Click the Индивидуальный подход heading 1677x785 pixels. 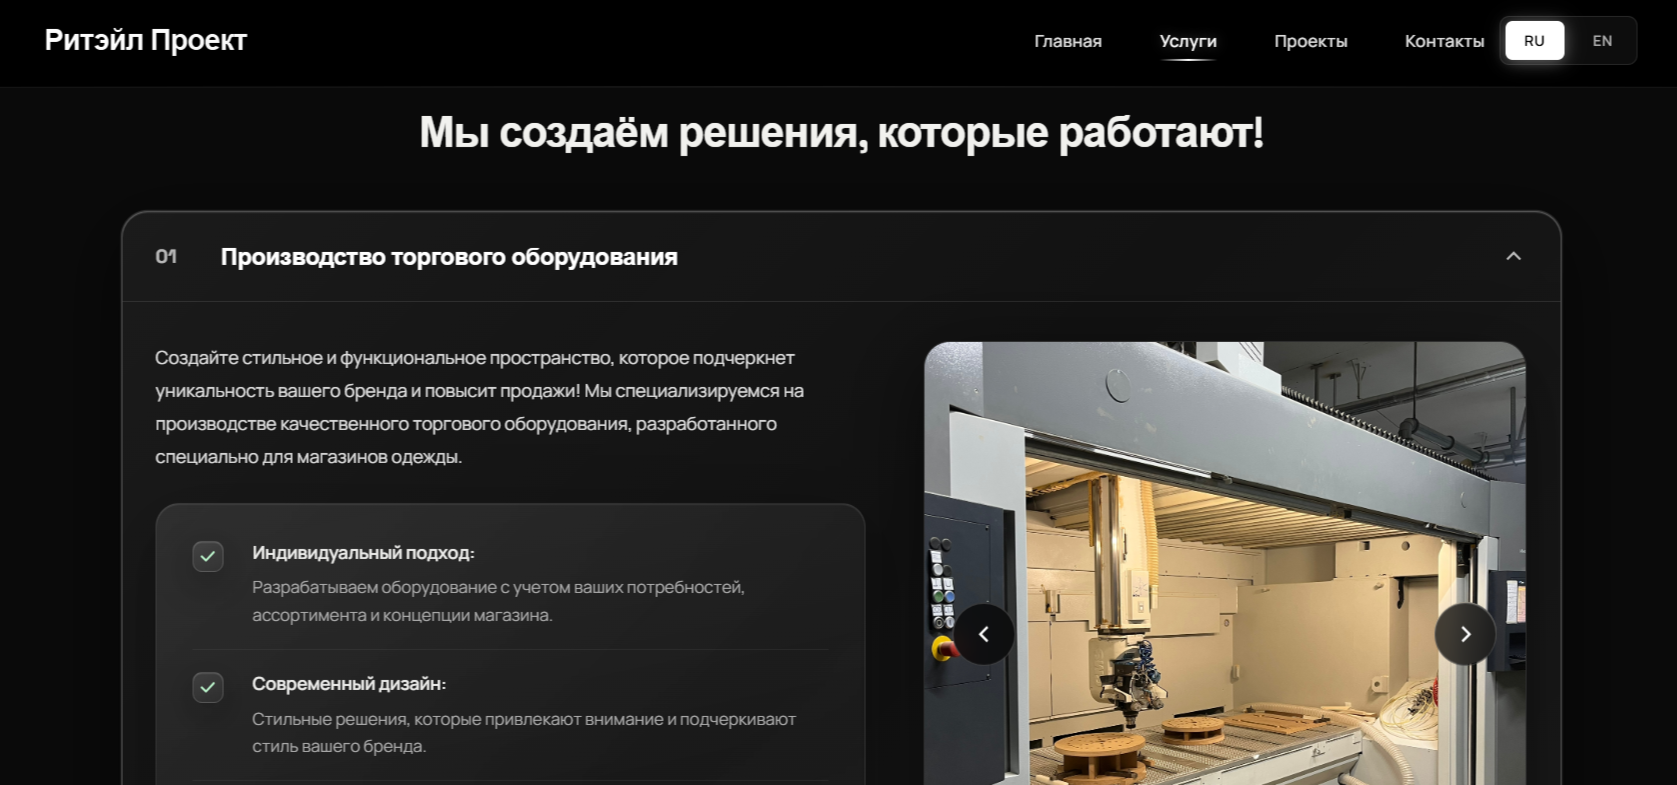[x=363, y=553]
